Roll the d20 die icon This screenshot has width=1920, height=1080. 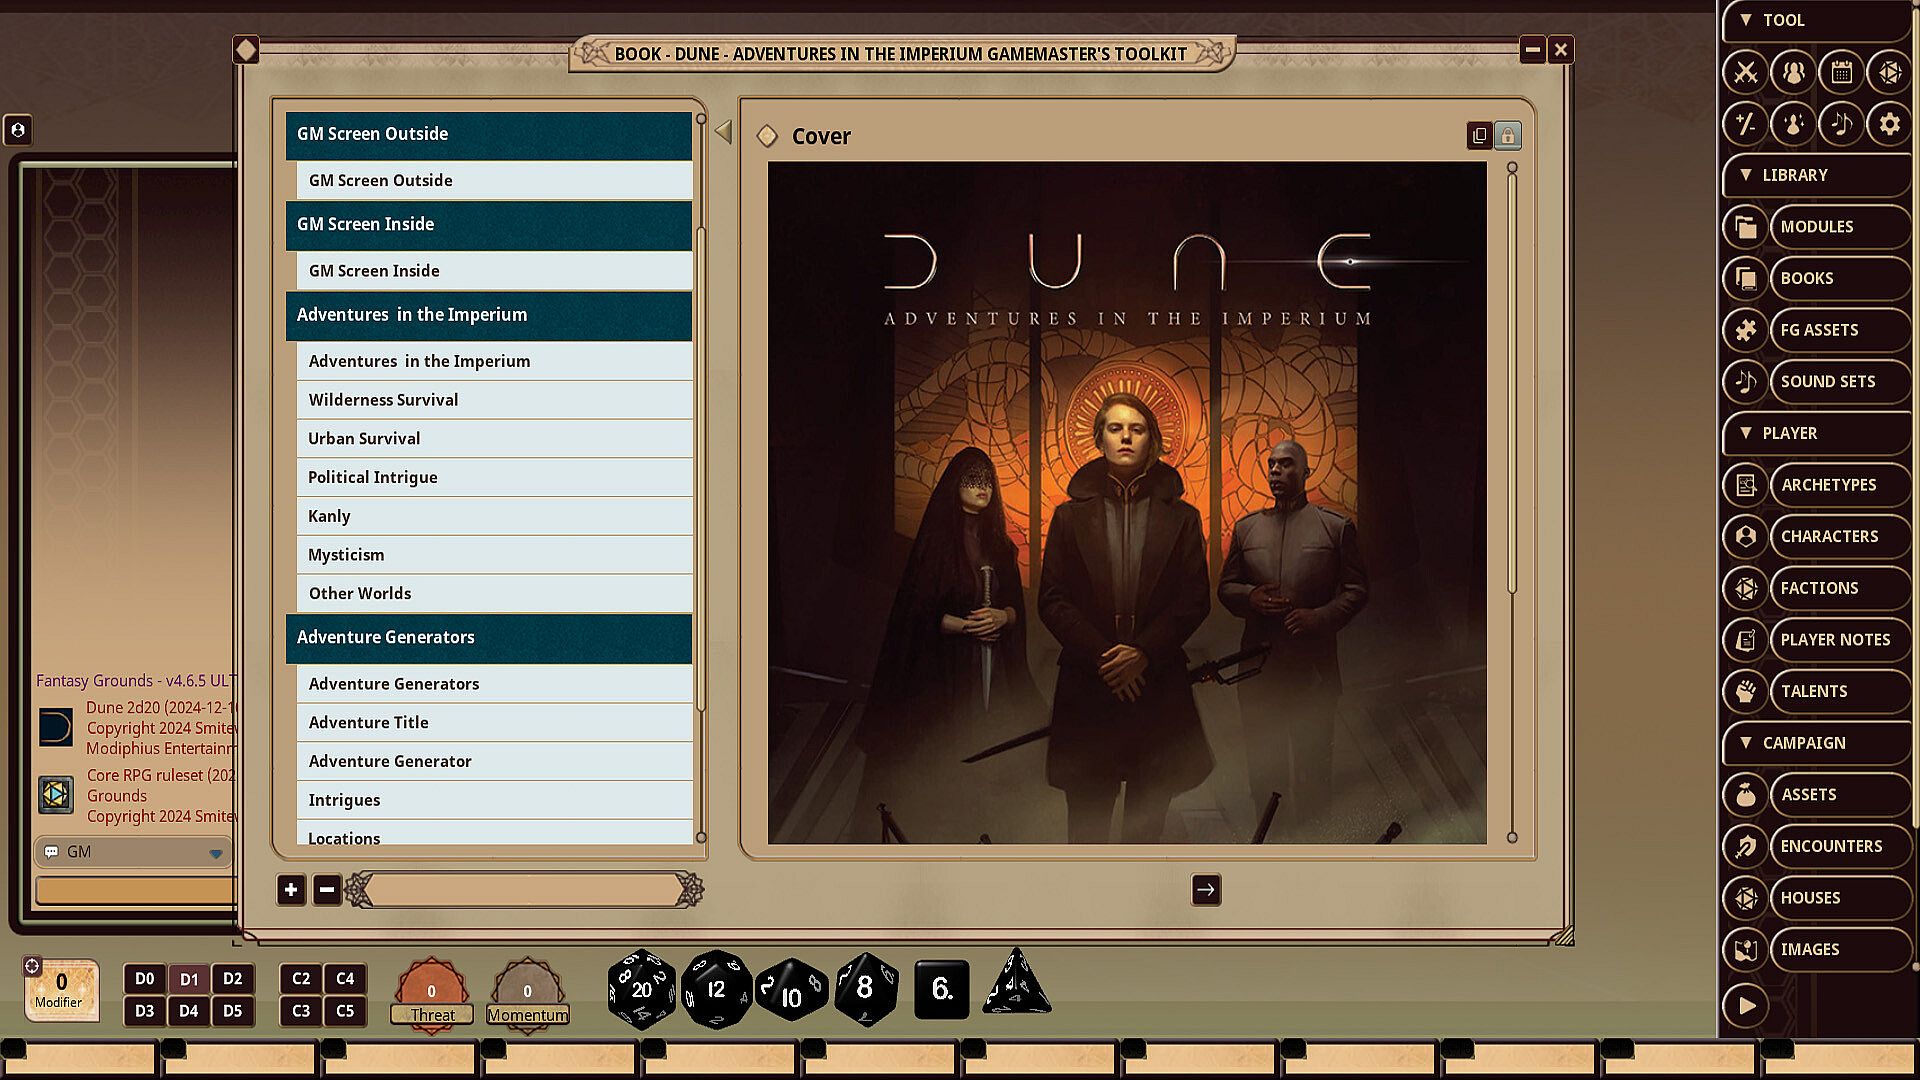coord(641,989)
